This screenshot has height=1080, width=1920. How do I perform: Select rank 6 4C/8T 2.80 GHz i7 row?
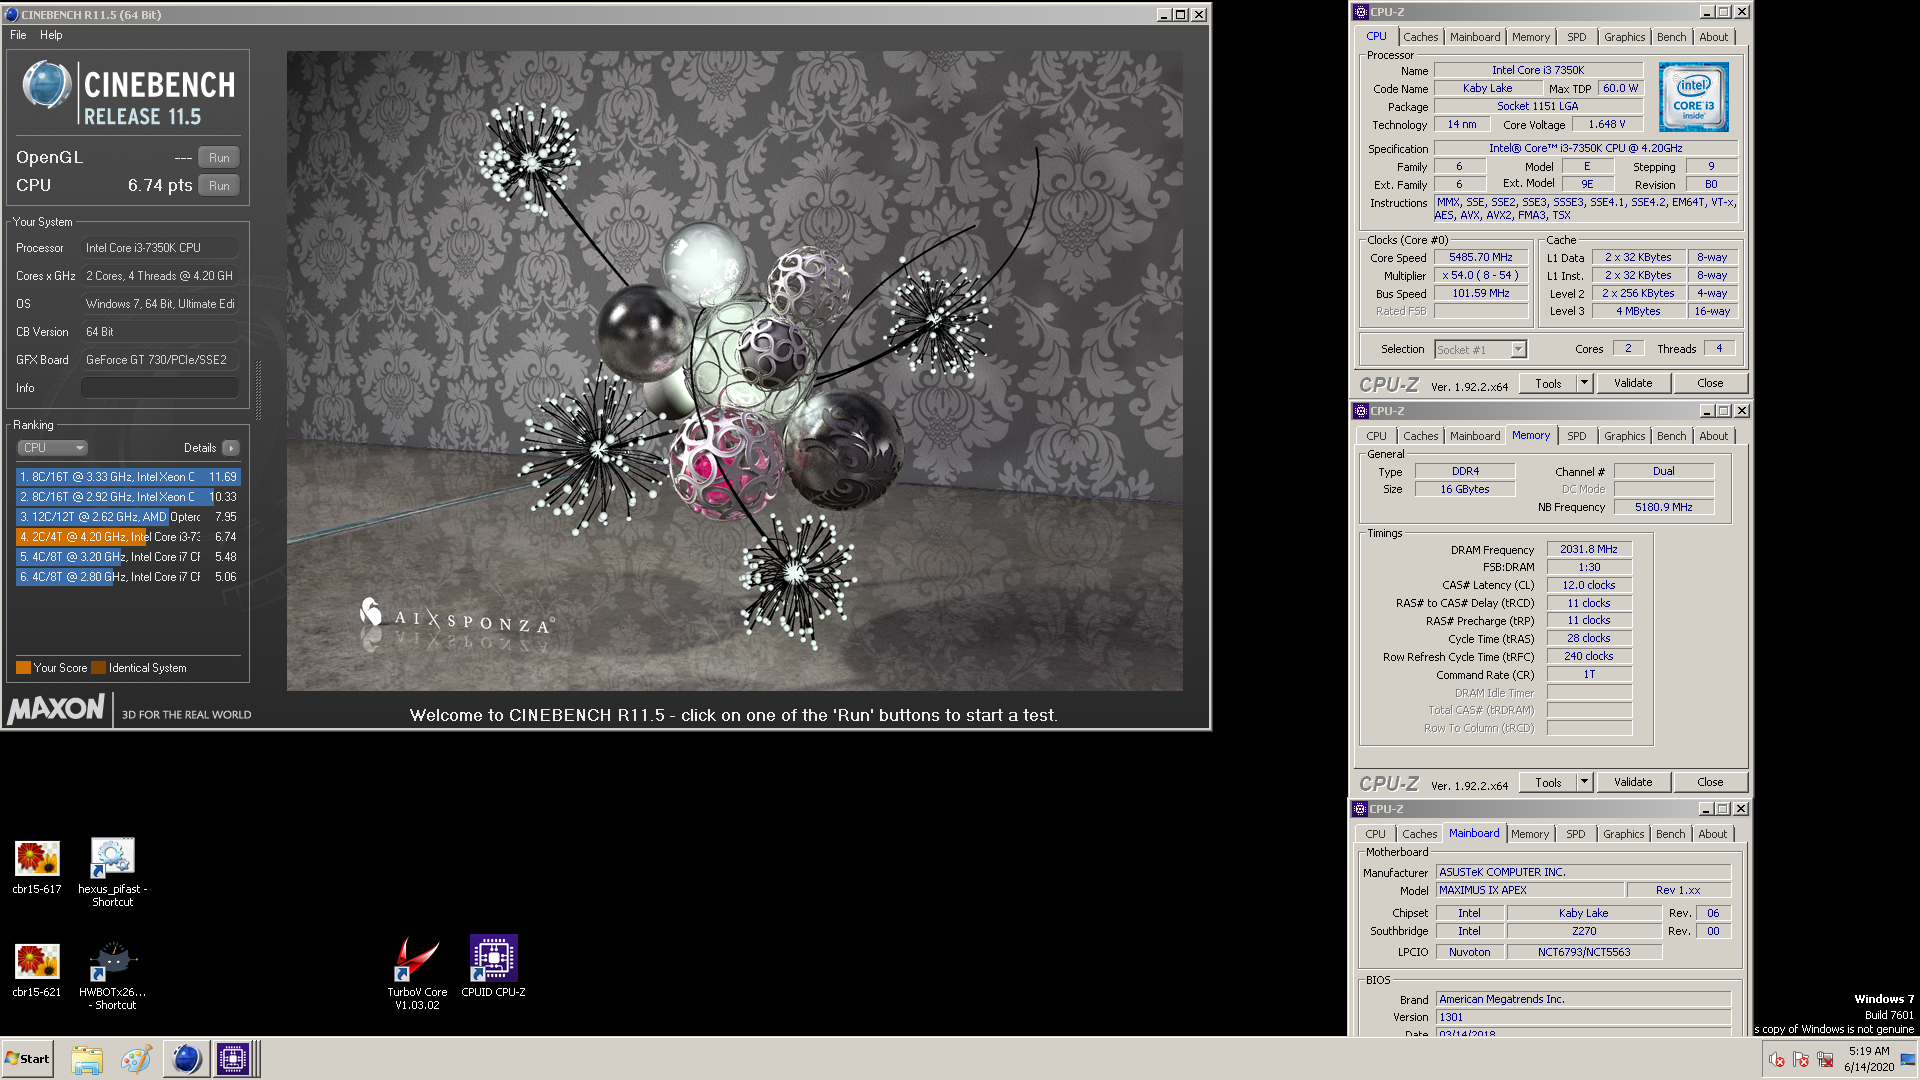[x=128, y=577]
